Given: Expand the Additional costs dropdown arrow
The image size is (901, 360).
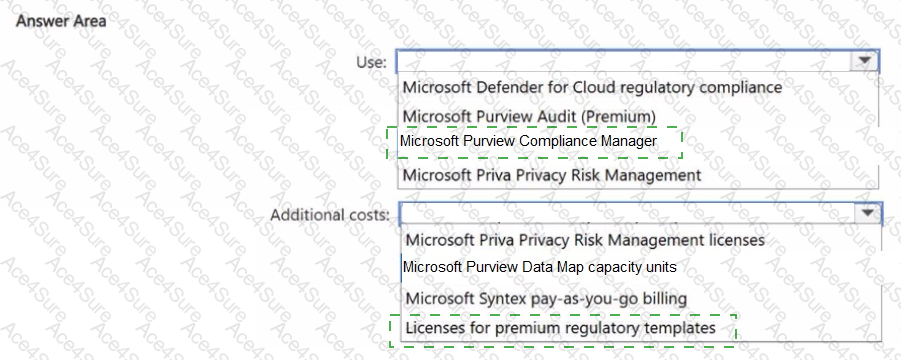Looking at the screenshot, I should click(x=868, y=214).
